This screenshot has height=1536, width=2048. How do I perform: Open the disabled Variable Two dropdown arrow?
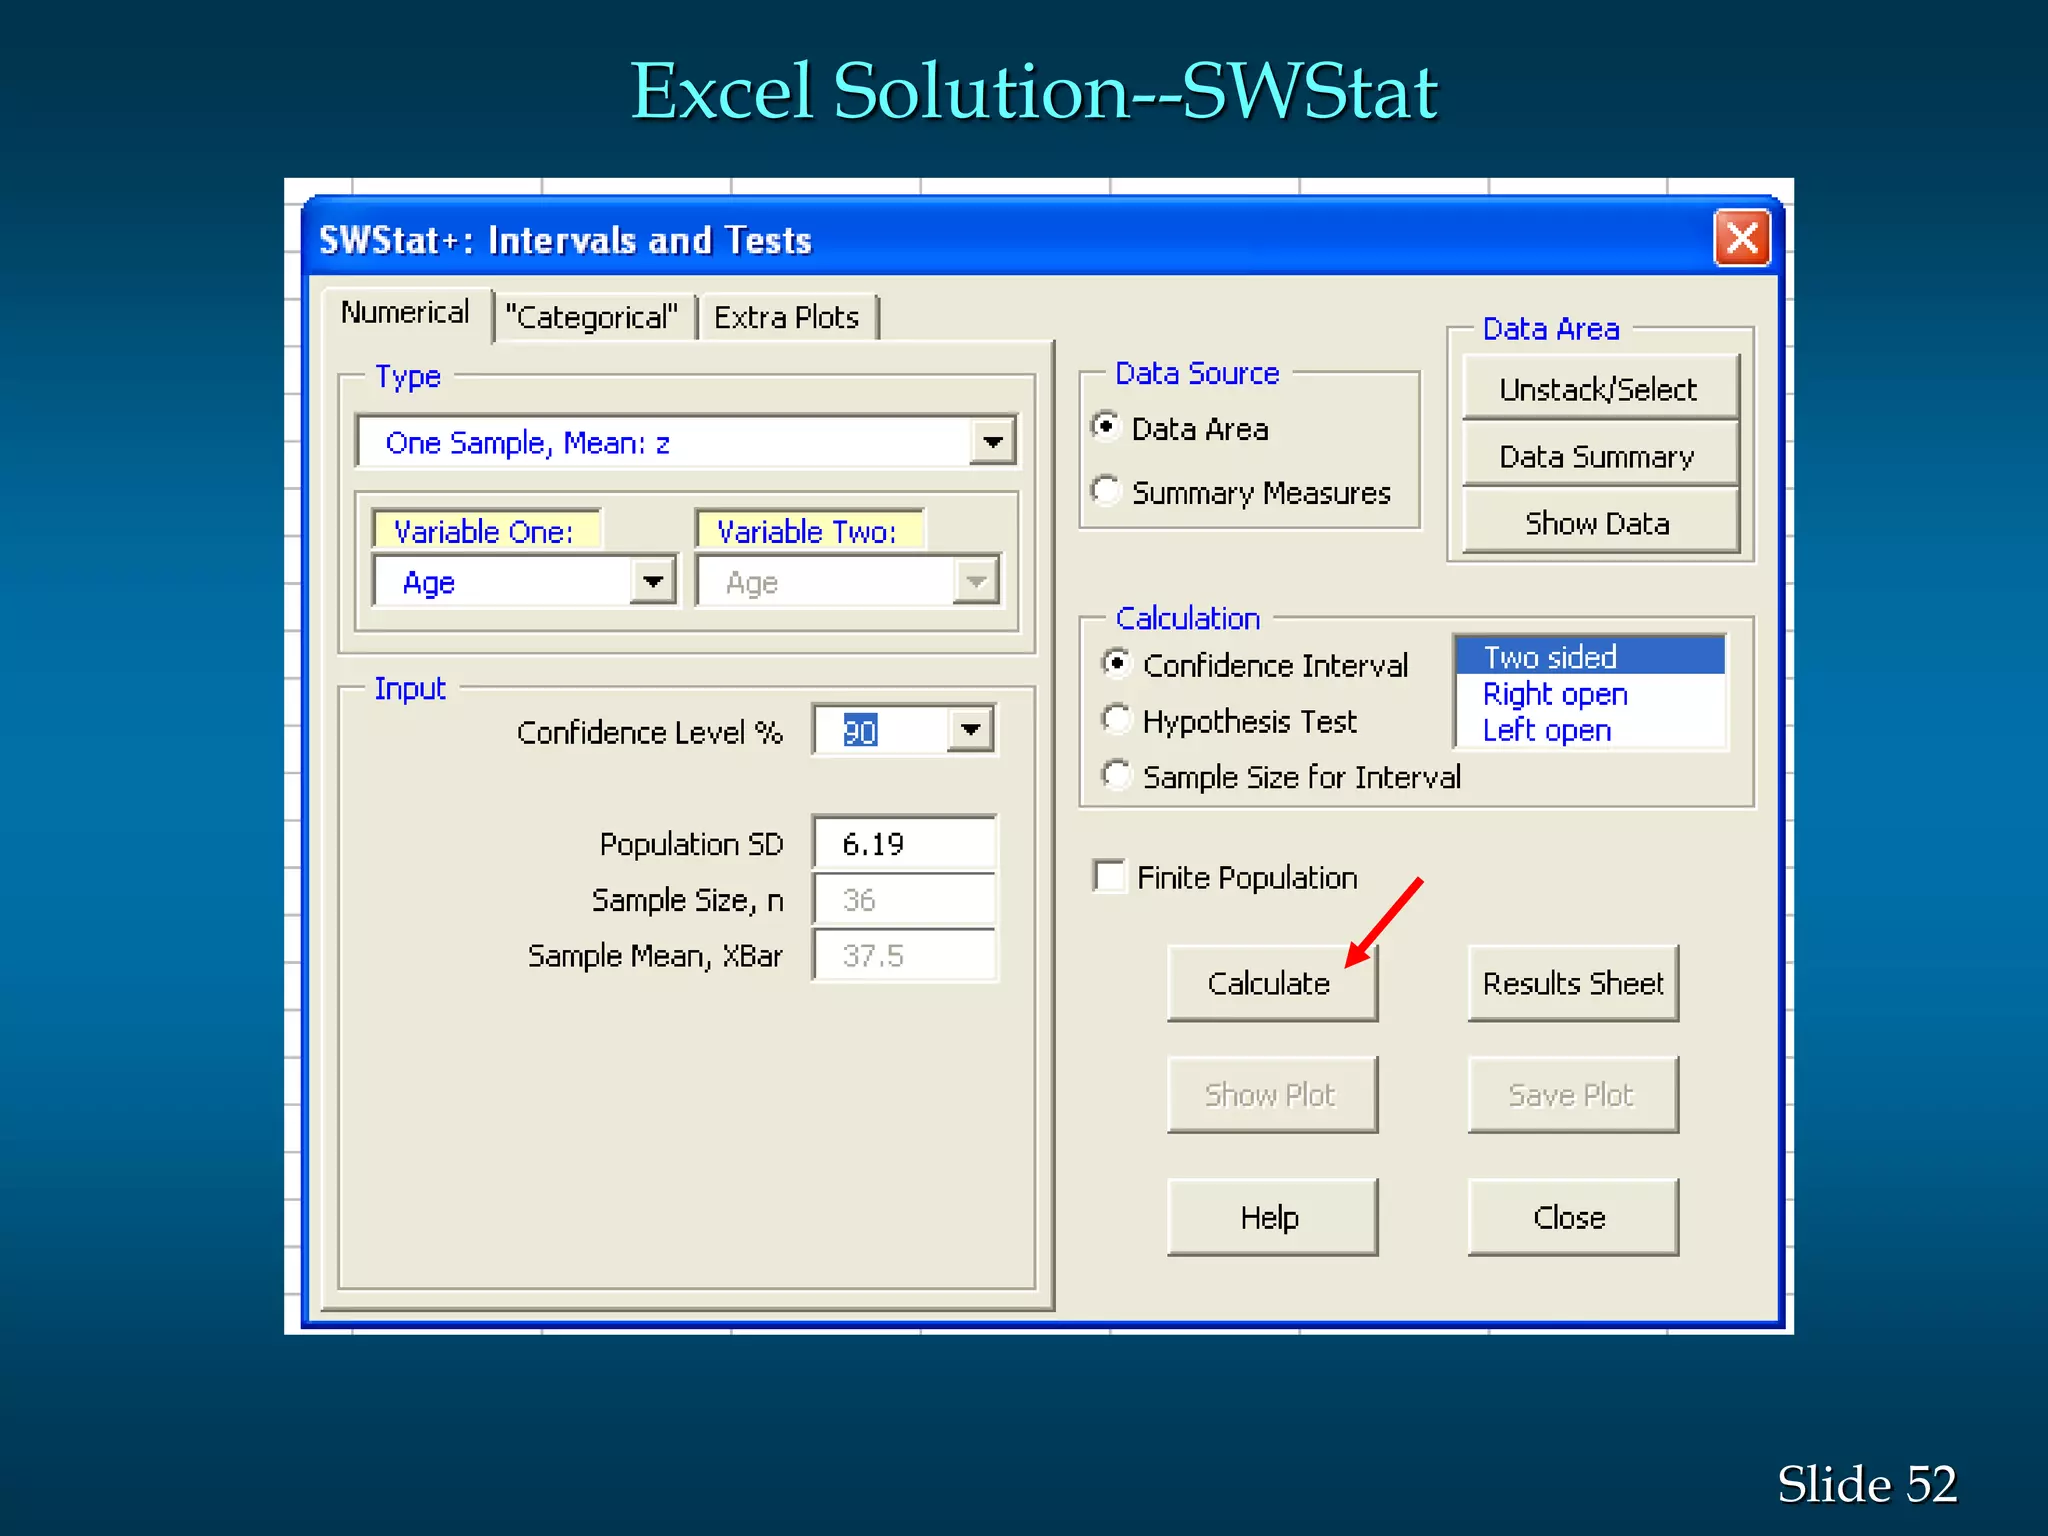click(976, 582)
